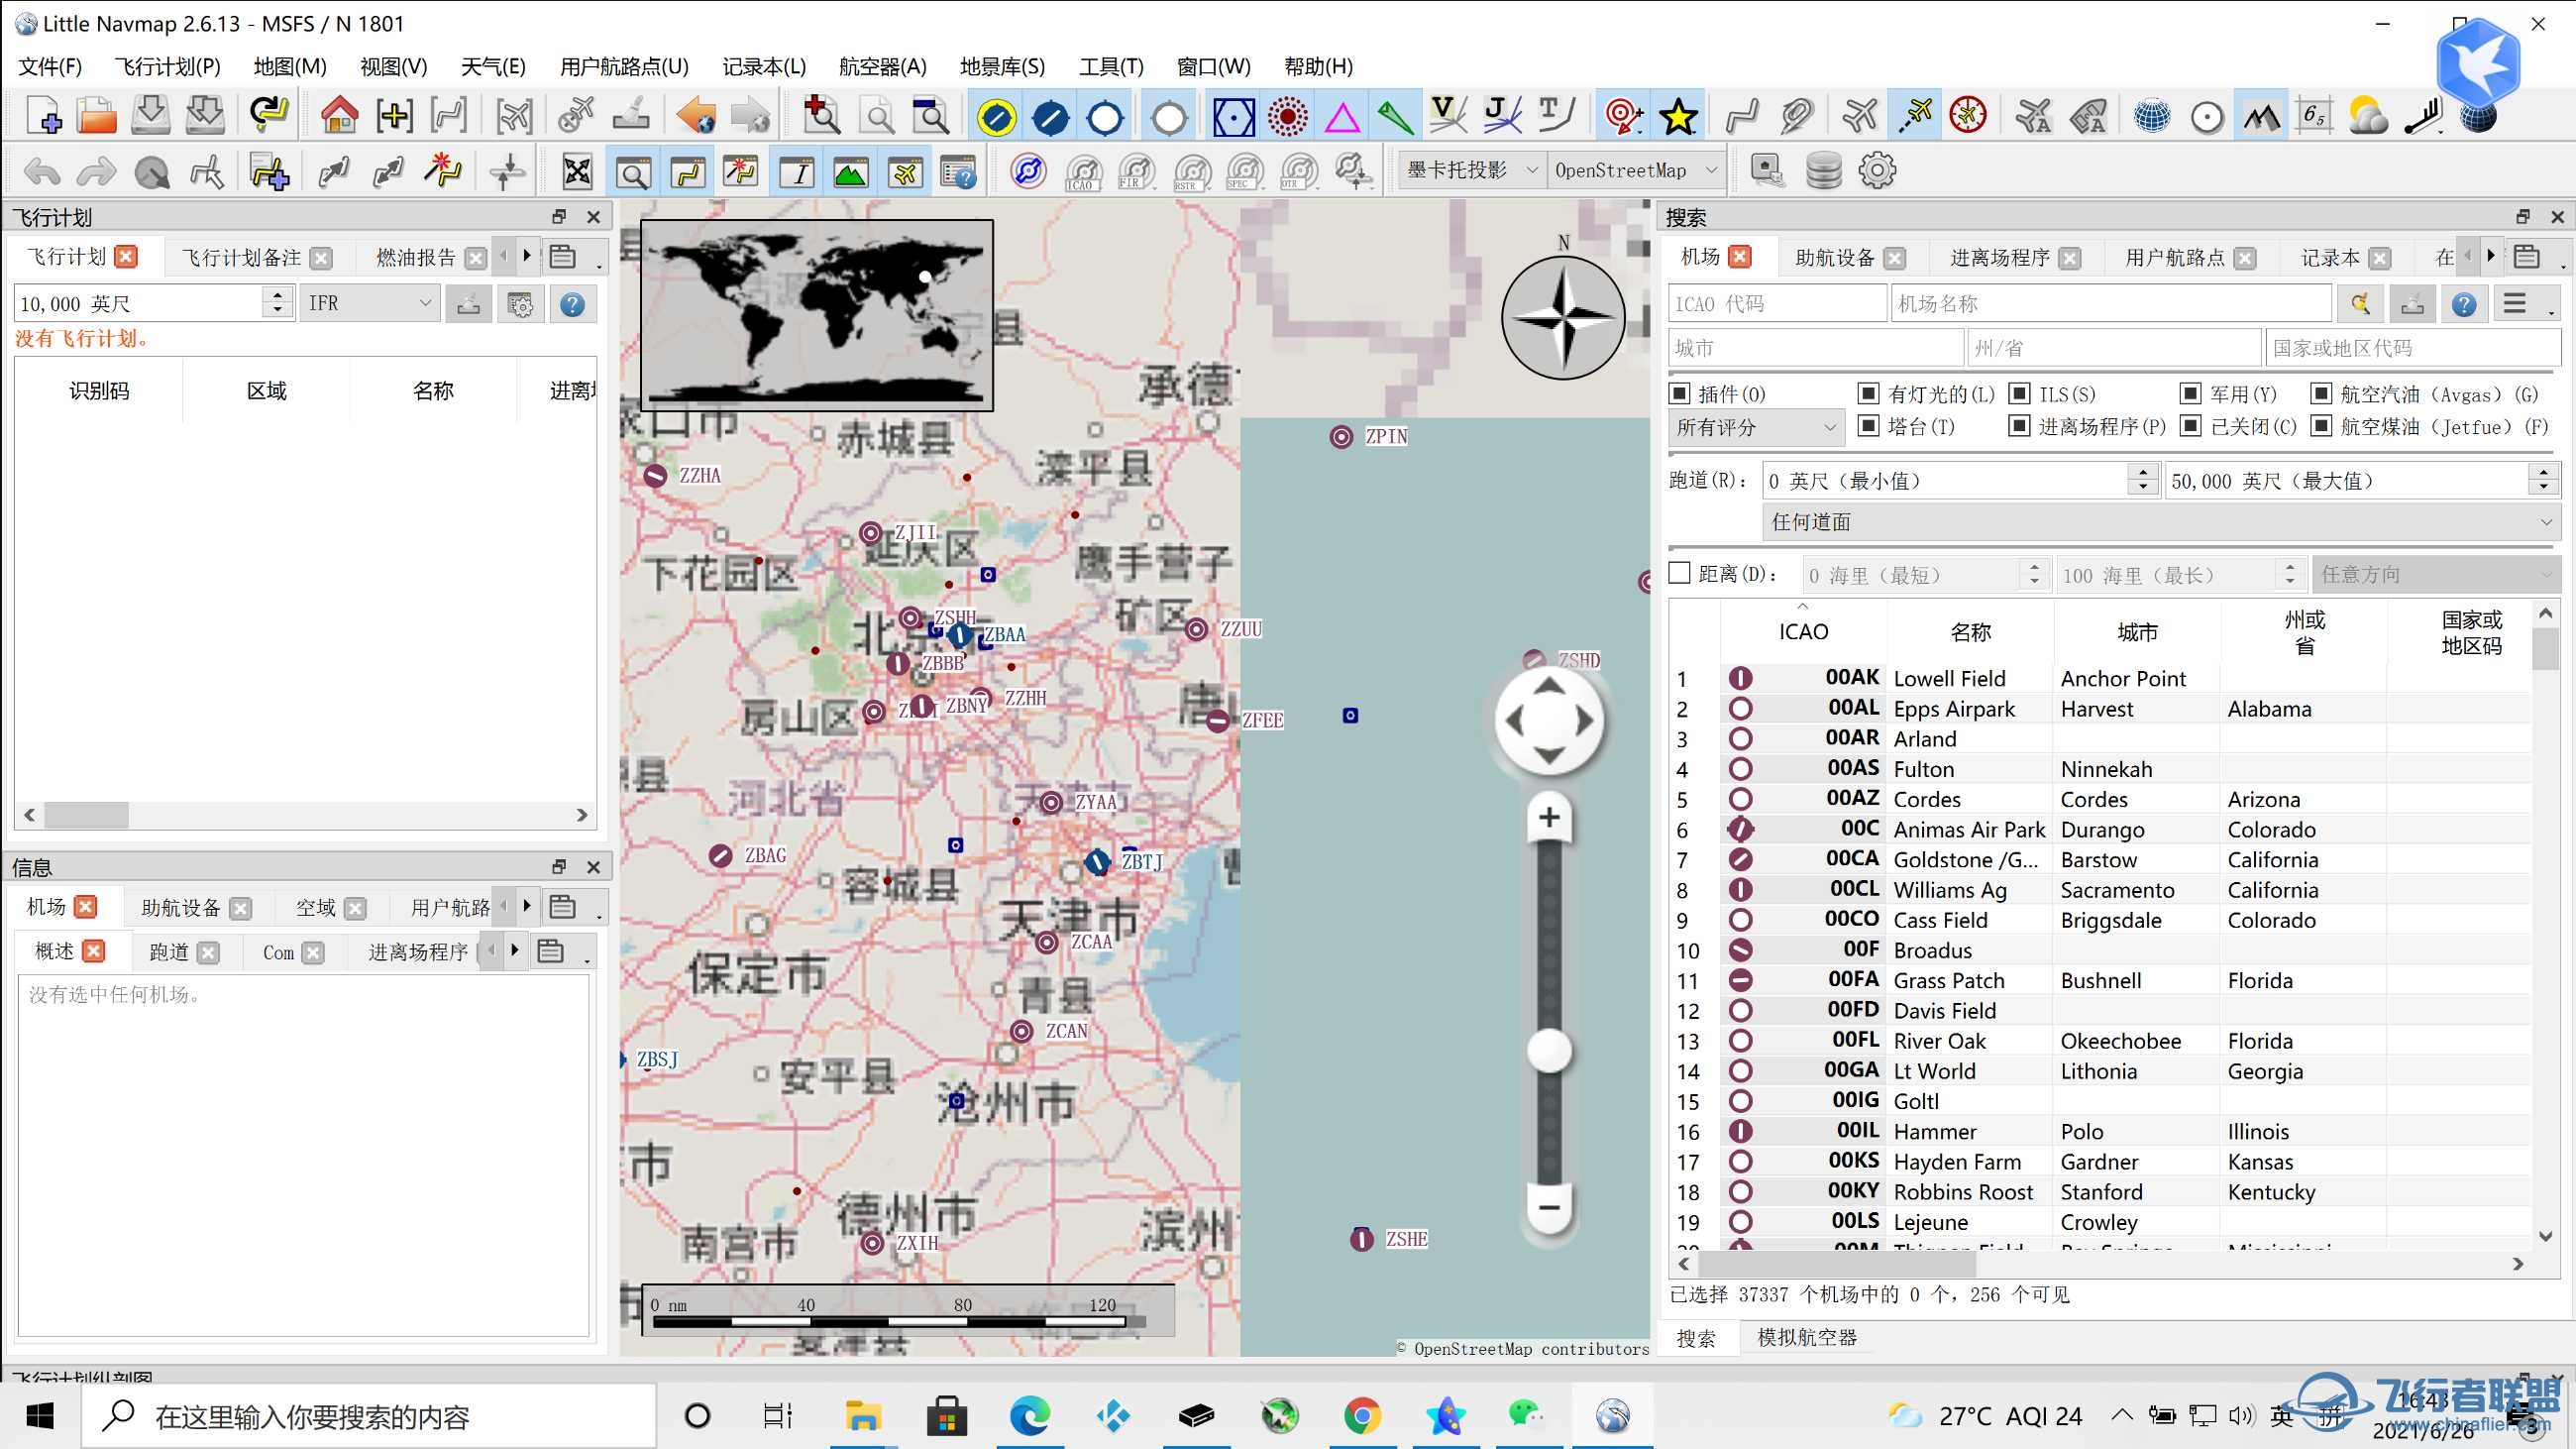Toggle map grid globe icon
Viewport: 2576px width, 1449px height.
coord(2152,117)
